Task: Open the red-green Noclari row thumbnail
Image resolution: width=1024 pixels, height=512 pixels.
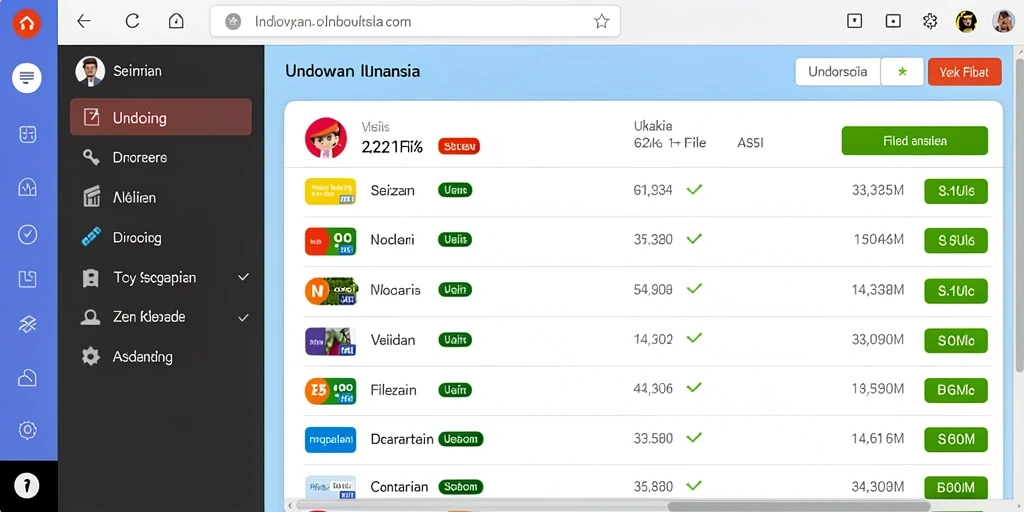Action: 330,241
